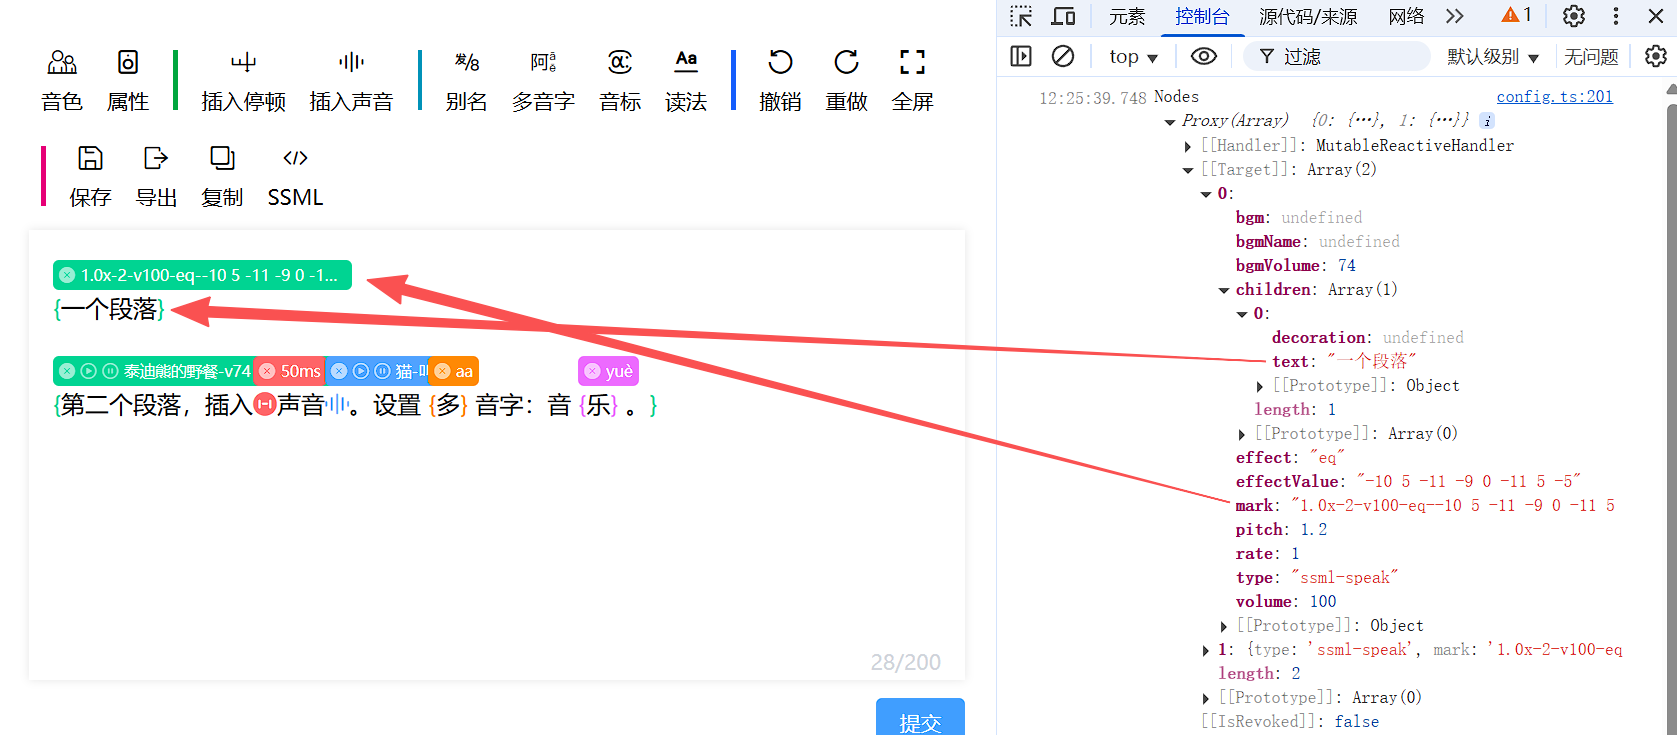The image size is (1677, 735).
Task: Open the top context dropdown
Action: (1133, 57)
